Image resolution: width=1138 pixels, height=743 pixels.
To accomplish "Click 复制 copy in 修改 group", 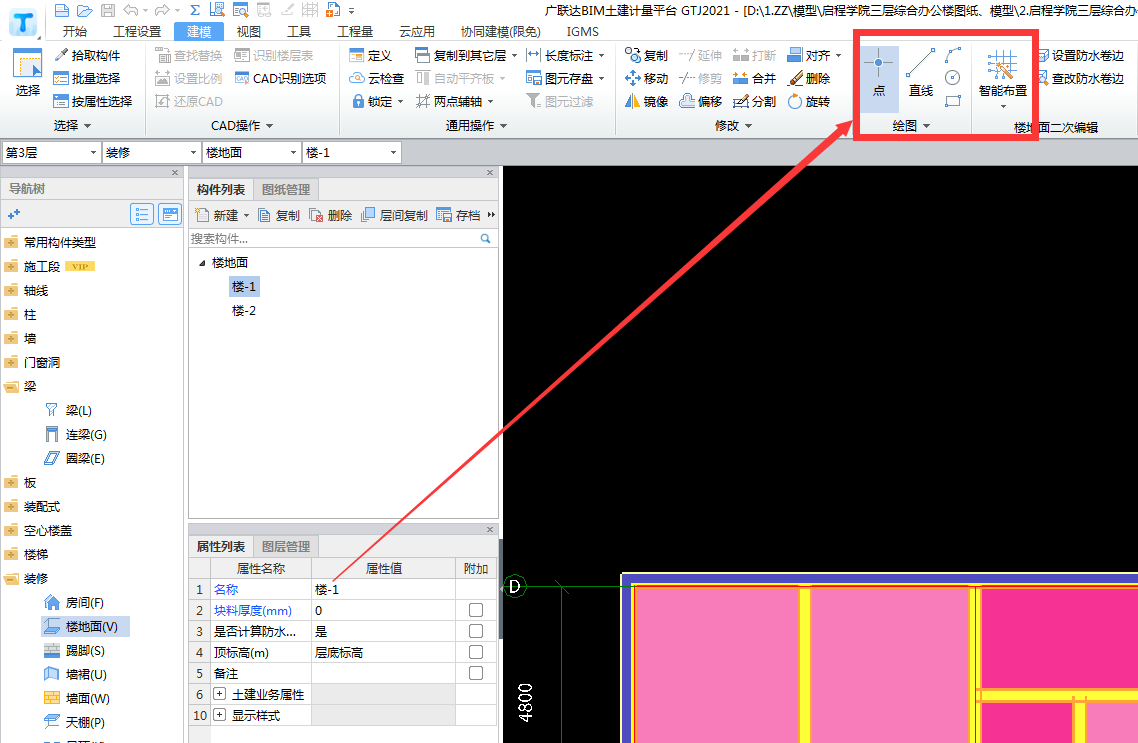I will coord(647,56).
